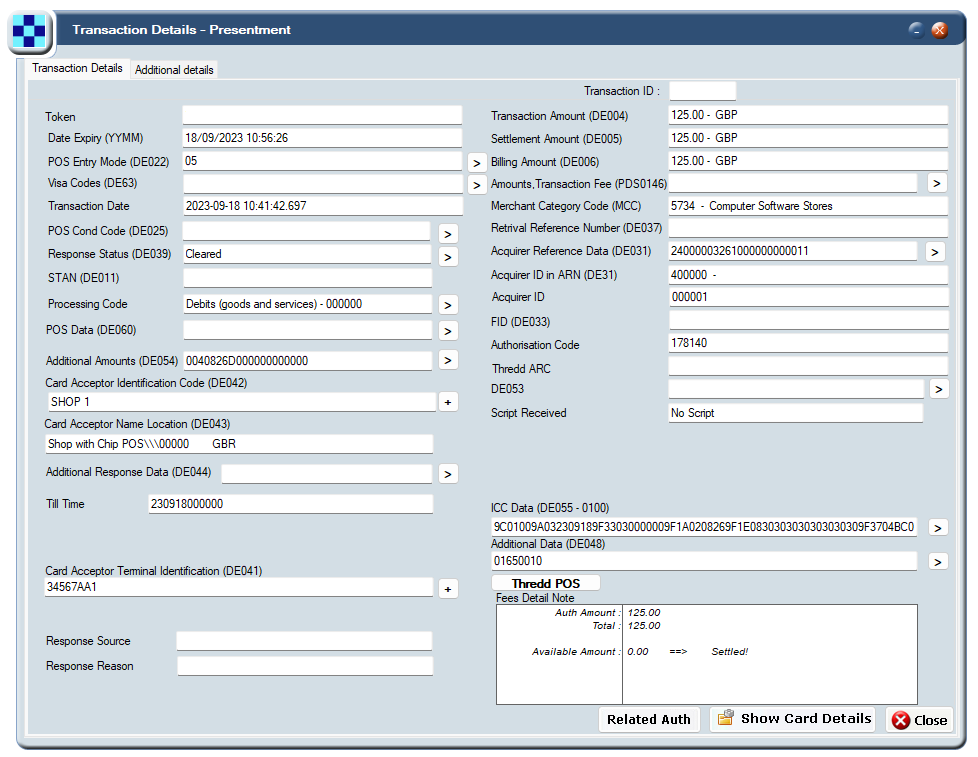
Task: Click Transaction Date value 2023-09-18 10:41:42.697
Action: (x=323, y=206)
